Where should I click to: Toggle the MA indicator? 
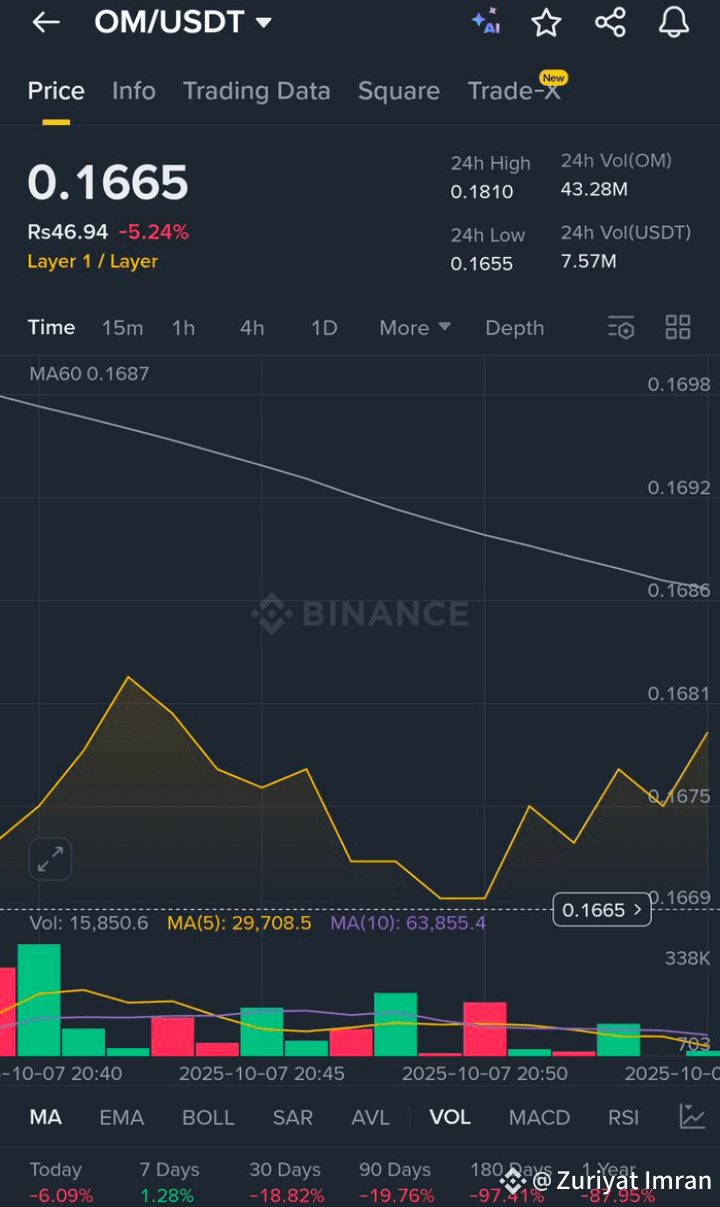pyautogui.click(x=45, y=1117)
